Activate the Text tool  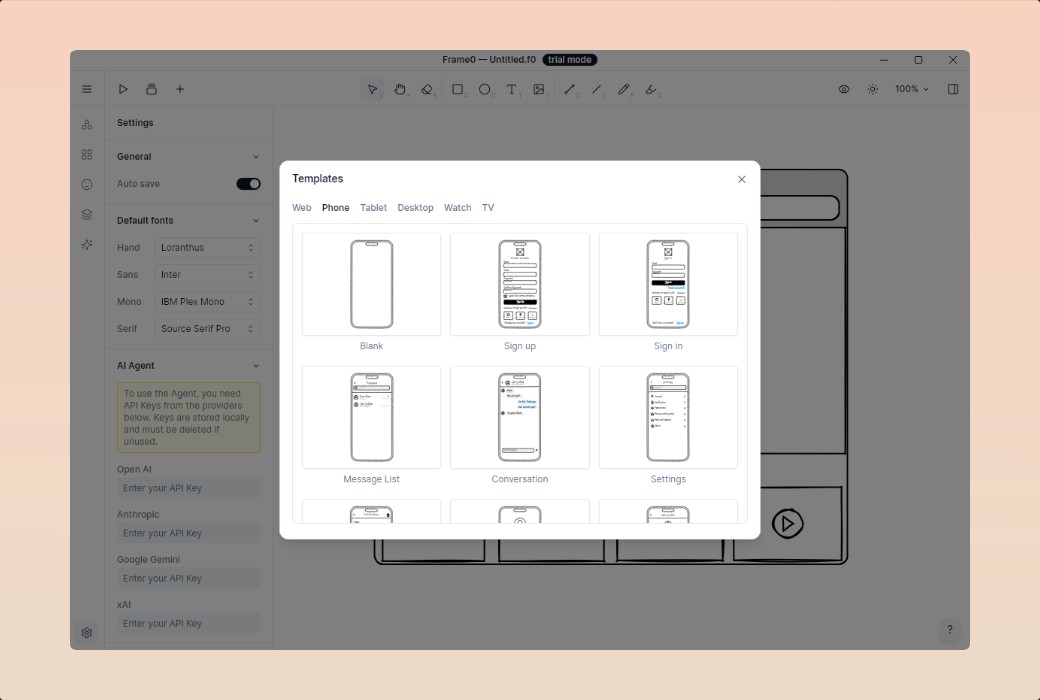512,89
